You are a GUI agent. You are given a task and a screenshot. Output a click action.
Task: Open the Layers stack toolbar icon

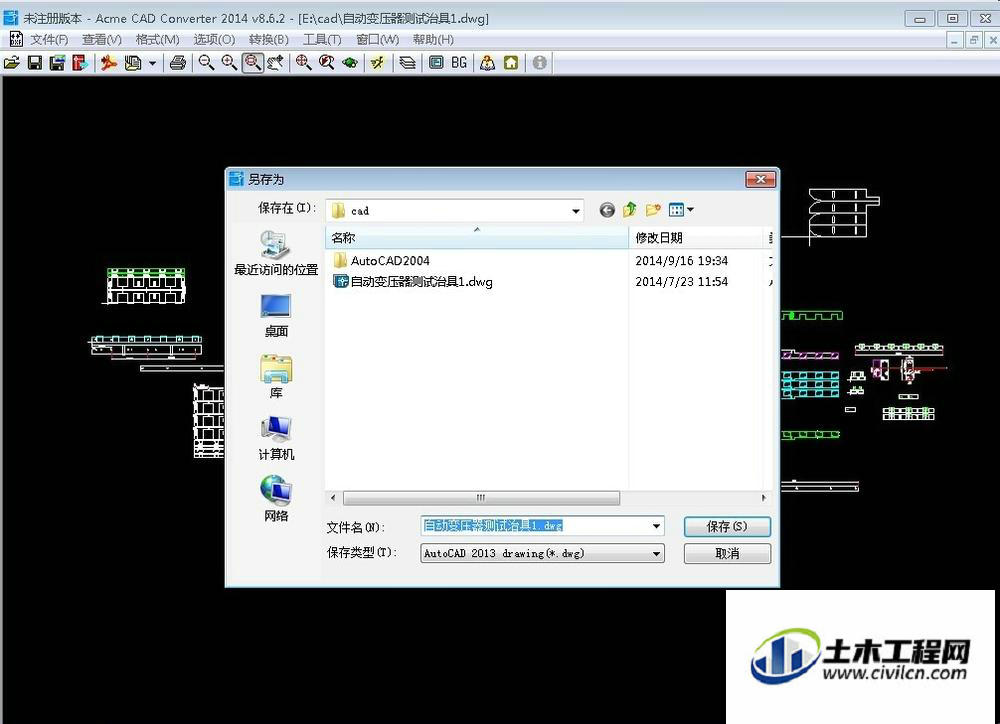(408, 63)
